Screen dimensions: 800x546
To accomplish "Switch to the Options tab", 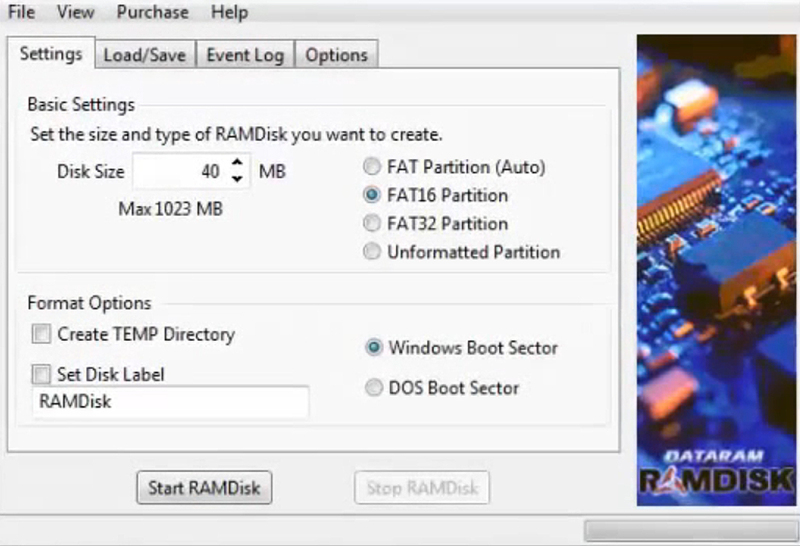I will [x=337, y=55].
